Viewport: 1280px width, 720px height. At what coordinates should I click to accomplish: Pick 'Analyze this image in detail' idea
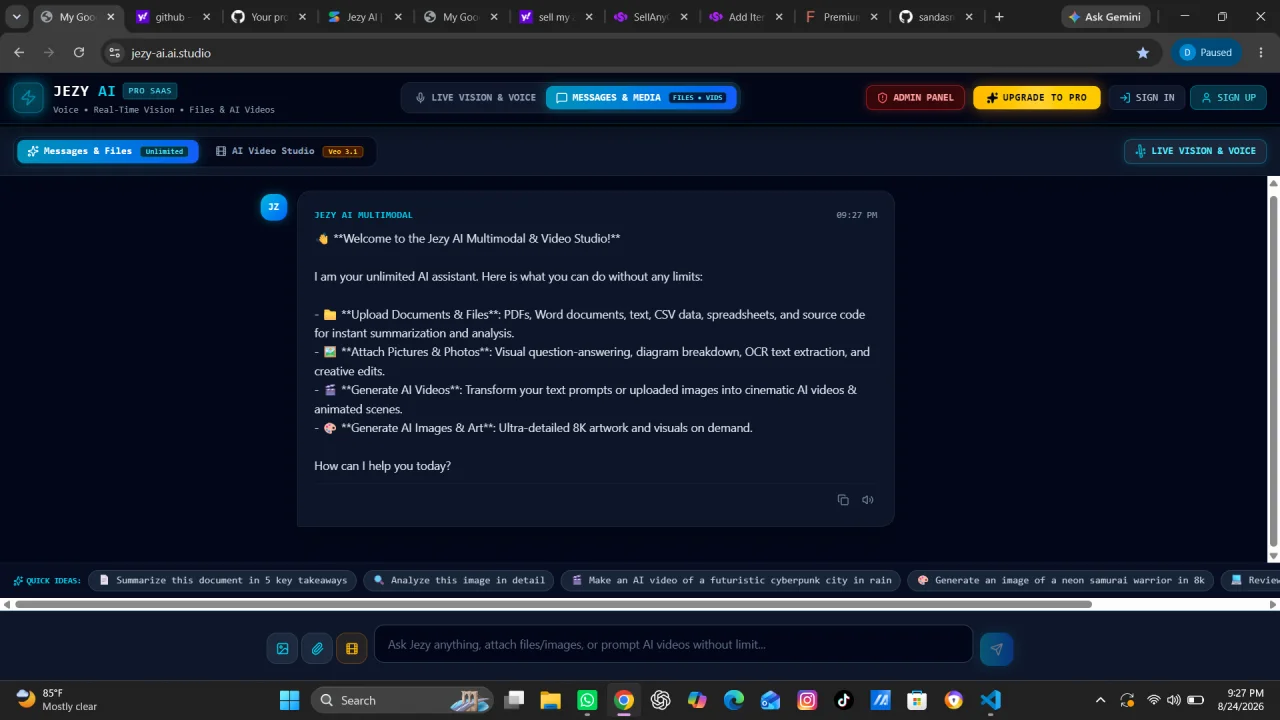point(459,580)
